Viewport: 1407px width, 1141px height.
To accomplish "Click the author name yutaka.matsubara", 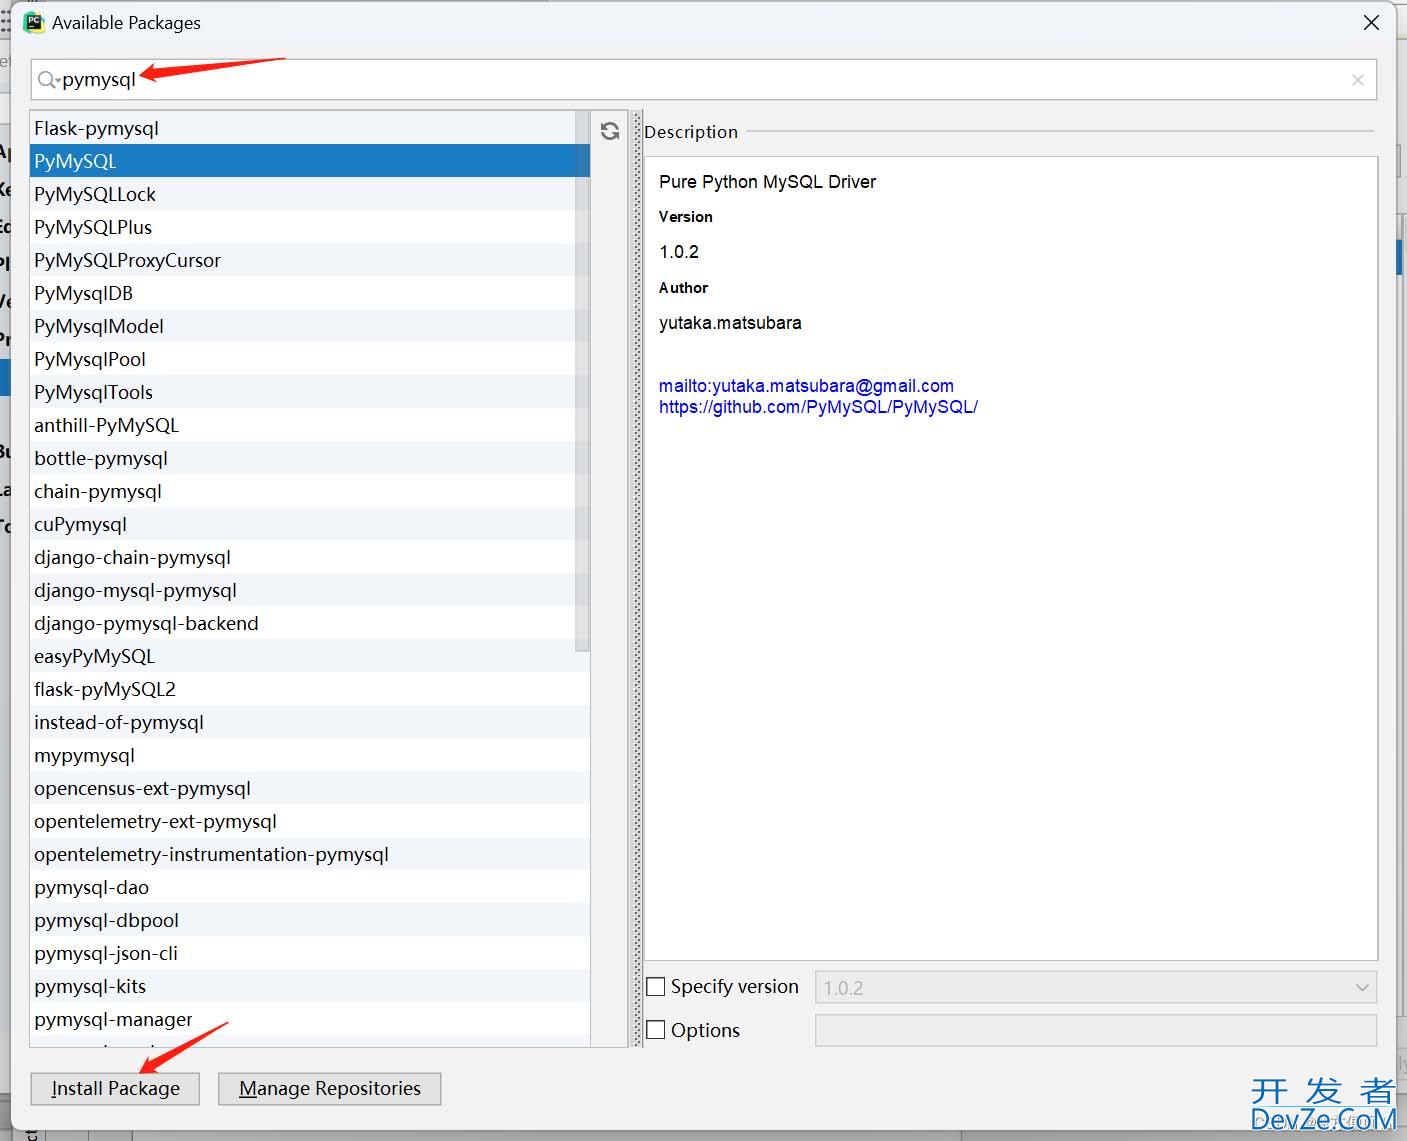I will (730, 323).
